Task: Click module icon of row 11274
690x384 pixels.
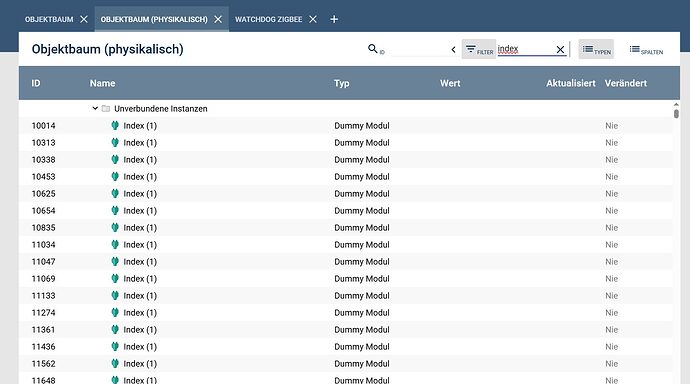Action: click(115, 313)
